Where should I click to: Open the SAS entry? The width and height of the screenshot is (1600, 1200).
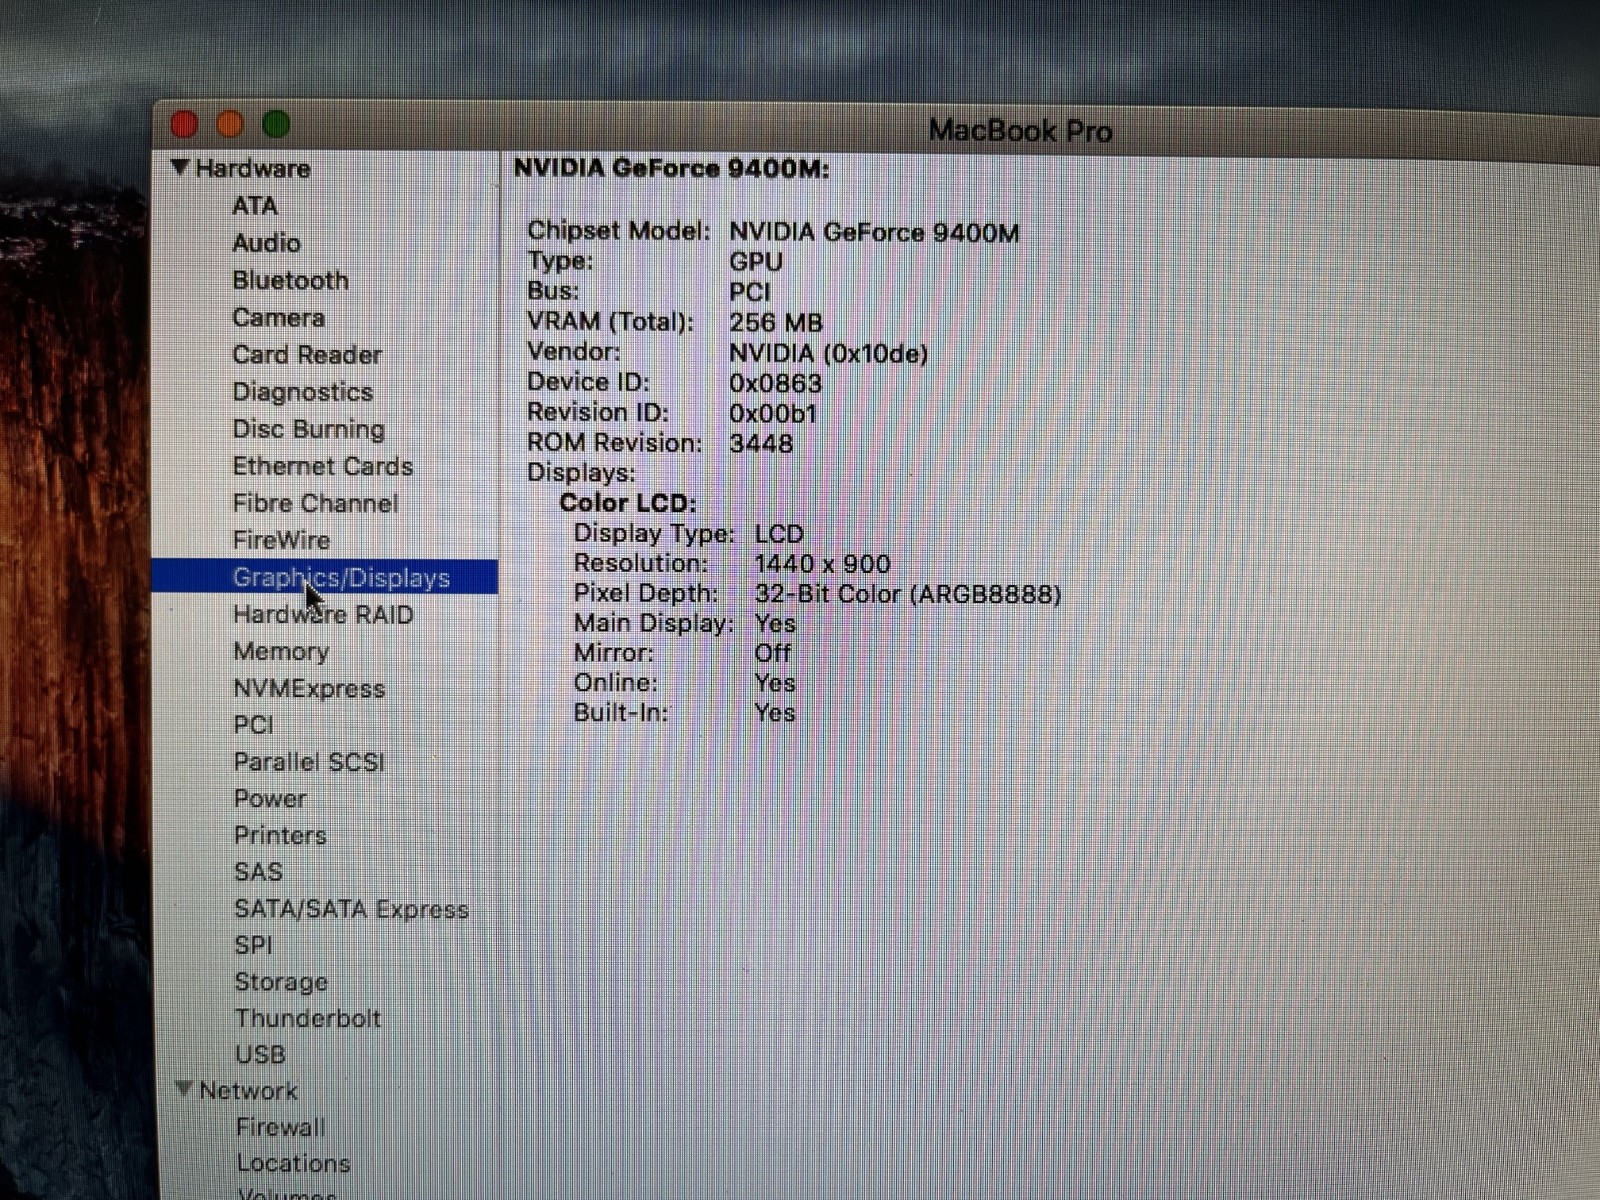coord(258,872)
